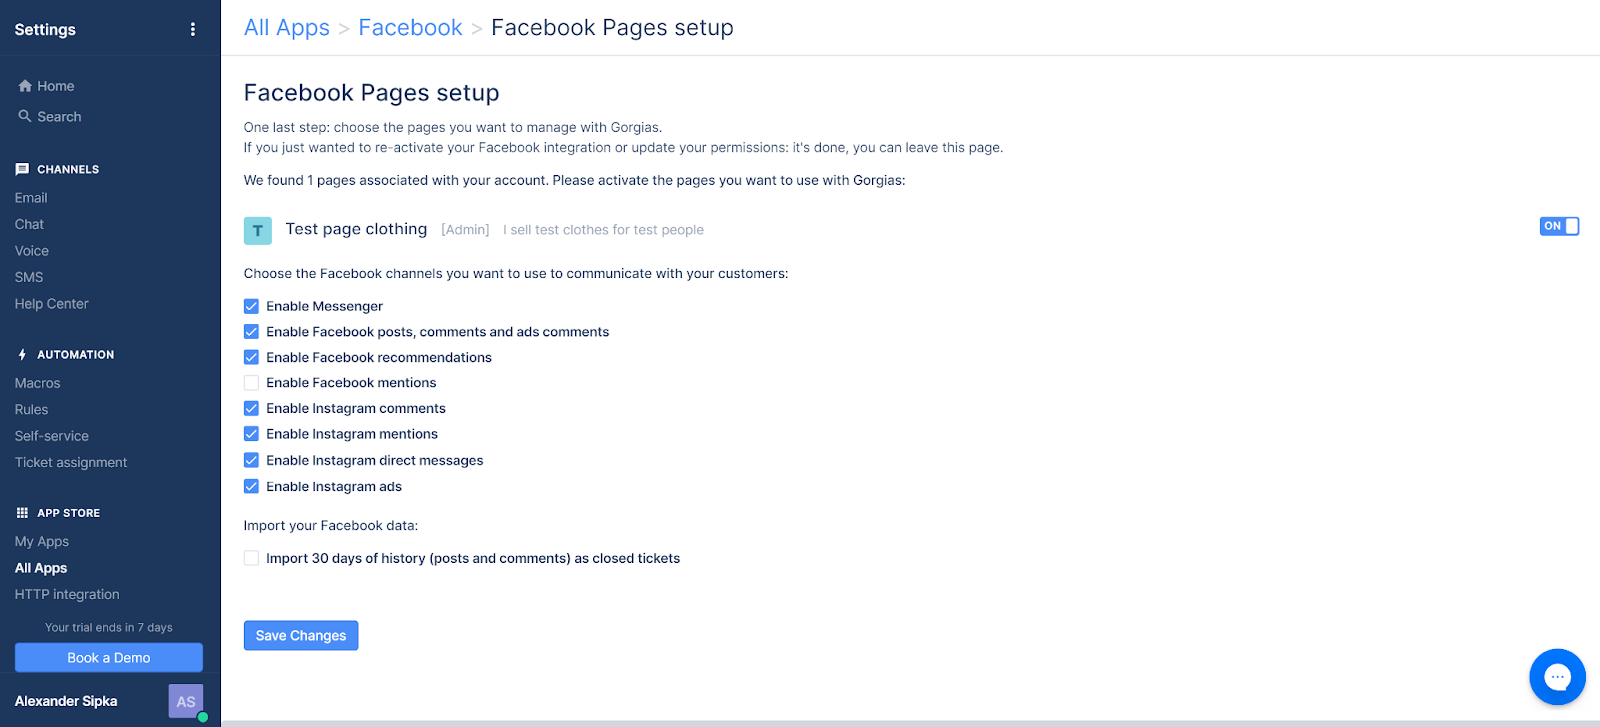The height and width of the screenshot is (727, 1600).
Task: Uncheck Enable Messenger checkbox
Action: pyautogui.click(x=251, y=306)
